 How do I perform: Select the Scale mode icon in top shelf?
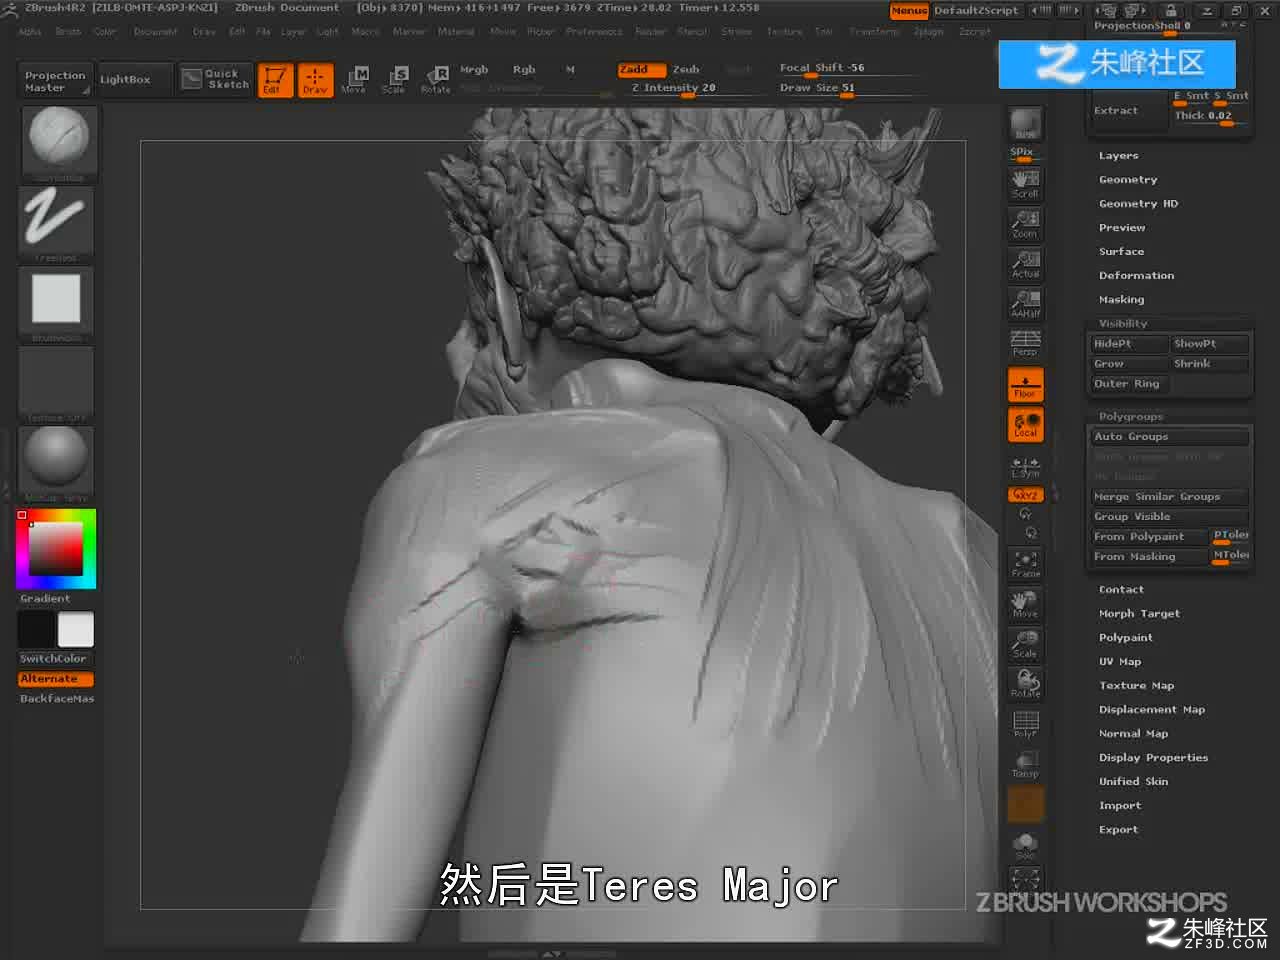[394, 79]
